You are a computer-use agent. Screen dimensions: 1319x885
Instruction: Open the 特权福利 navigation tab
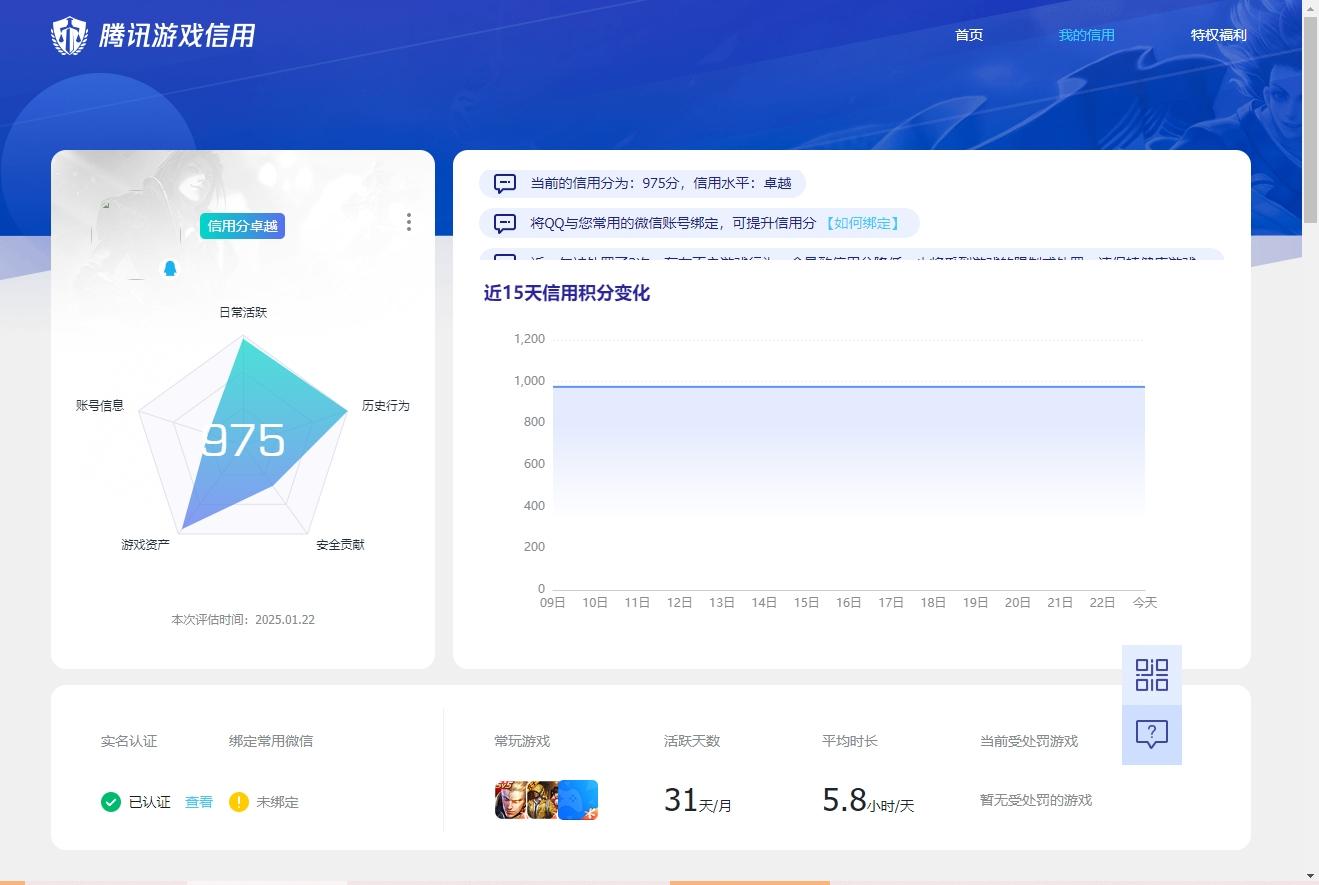click(x=1219, y=35)
